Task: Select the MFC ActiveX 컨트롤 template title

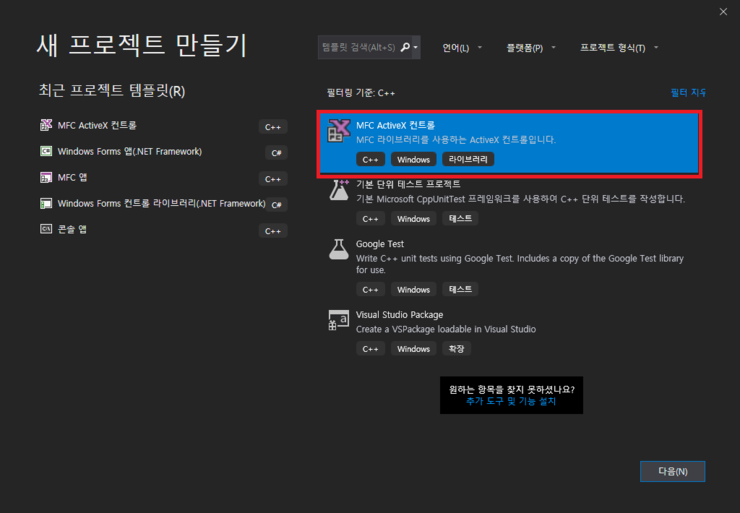Action: pos(395,125)
